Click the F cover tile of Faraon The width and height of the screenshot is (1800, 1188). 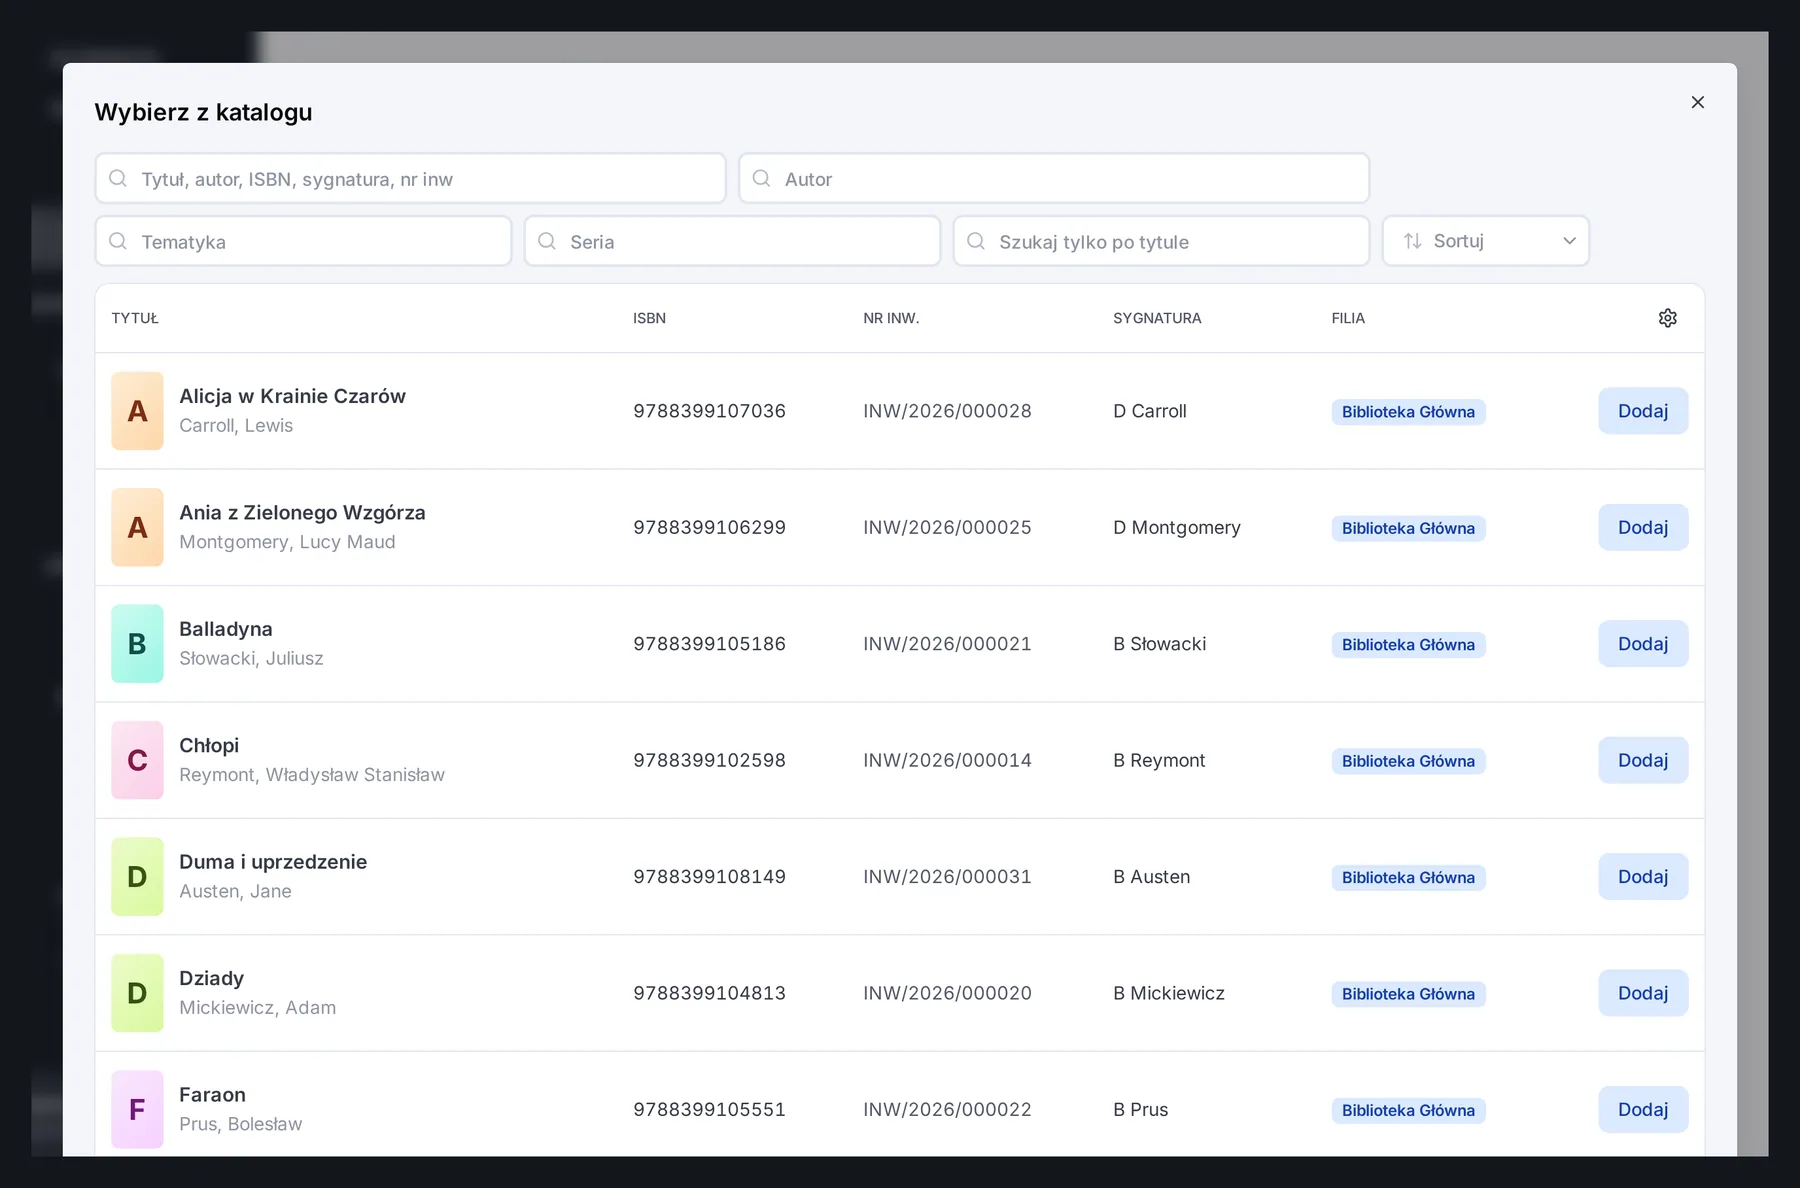(137, 1110)
